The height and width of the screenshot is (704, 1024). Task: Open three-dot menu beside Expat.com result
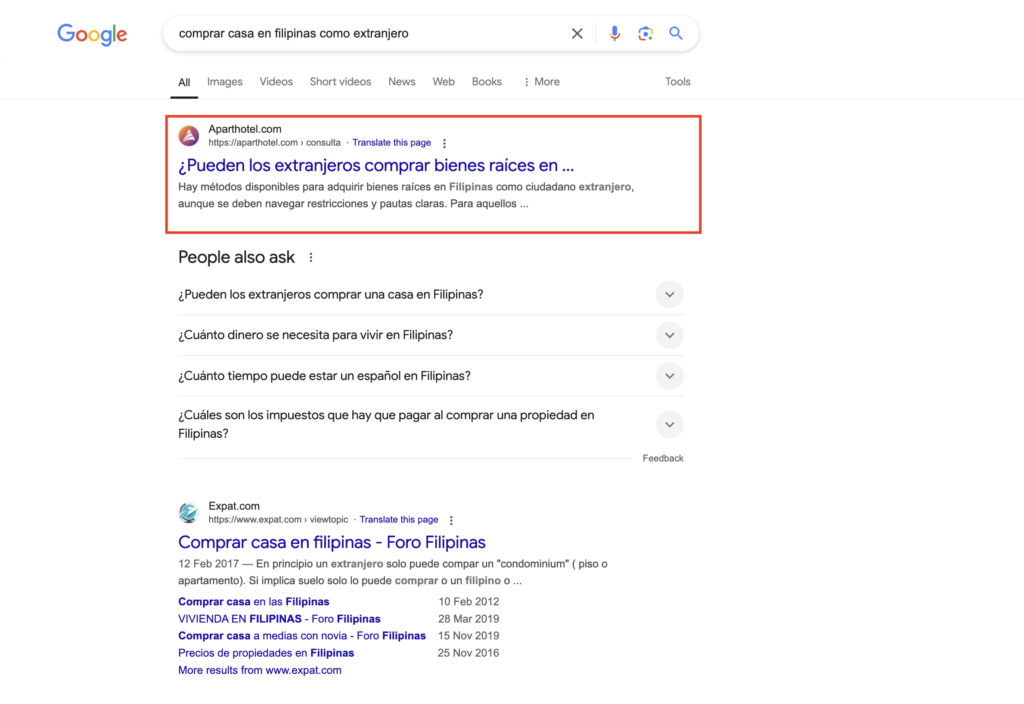(451, 520)
